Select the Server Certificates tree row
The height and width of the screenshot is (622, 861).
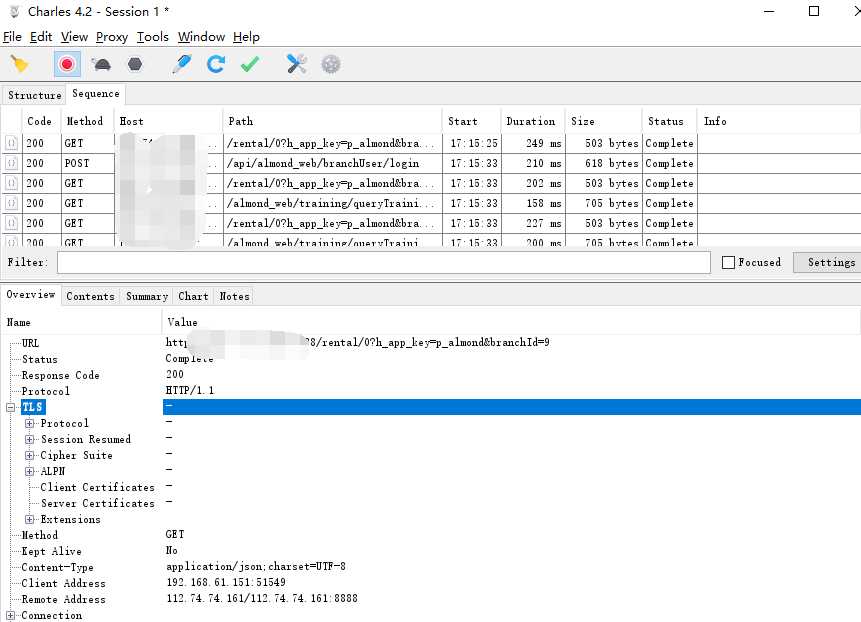coord(430,503)
